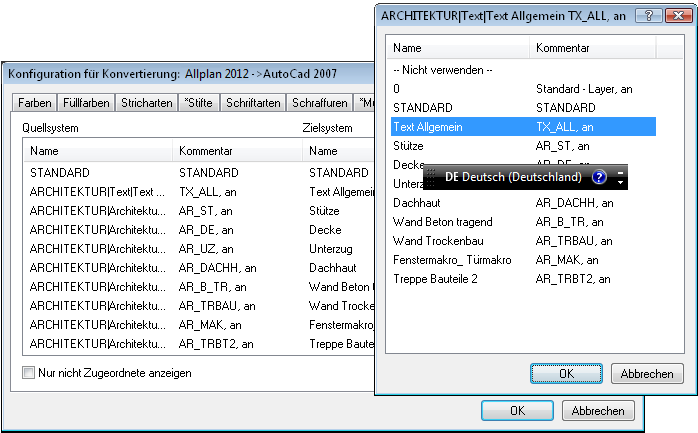Sort by Kommentar column in layer dialog

coord(592,48)
